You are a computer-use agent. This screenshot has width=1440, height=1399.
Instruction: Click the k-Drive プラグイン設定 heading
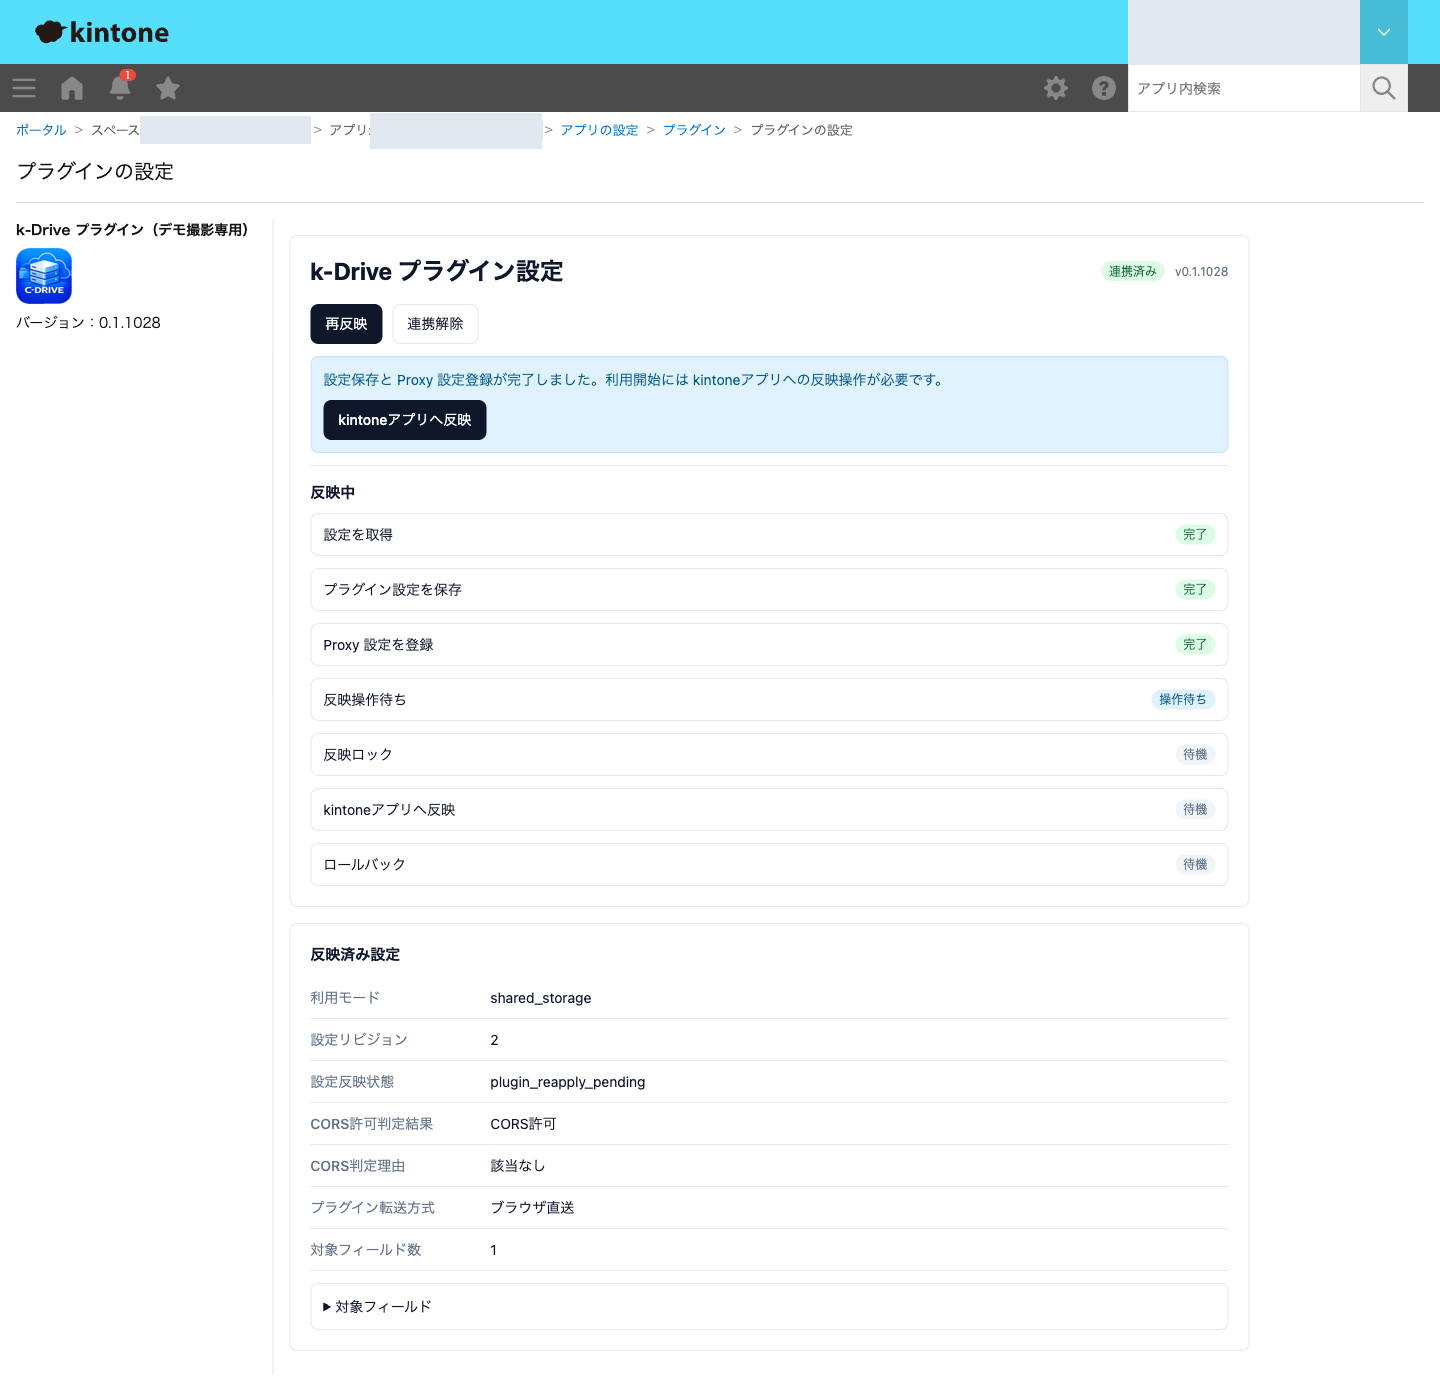437,271
